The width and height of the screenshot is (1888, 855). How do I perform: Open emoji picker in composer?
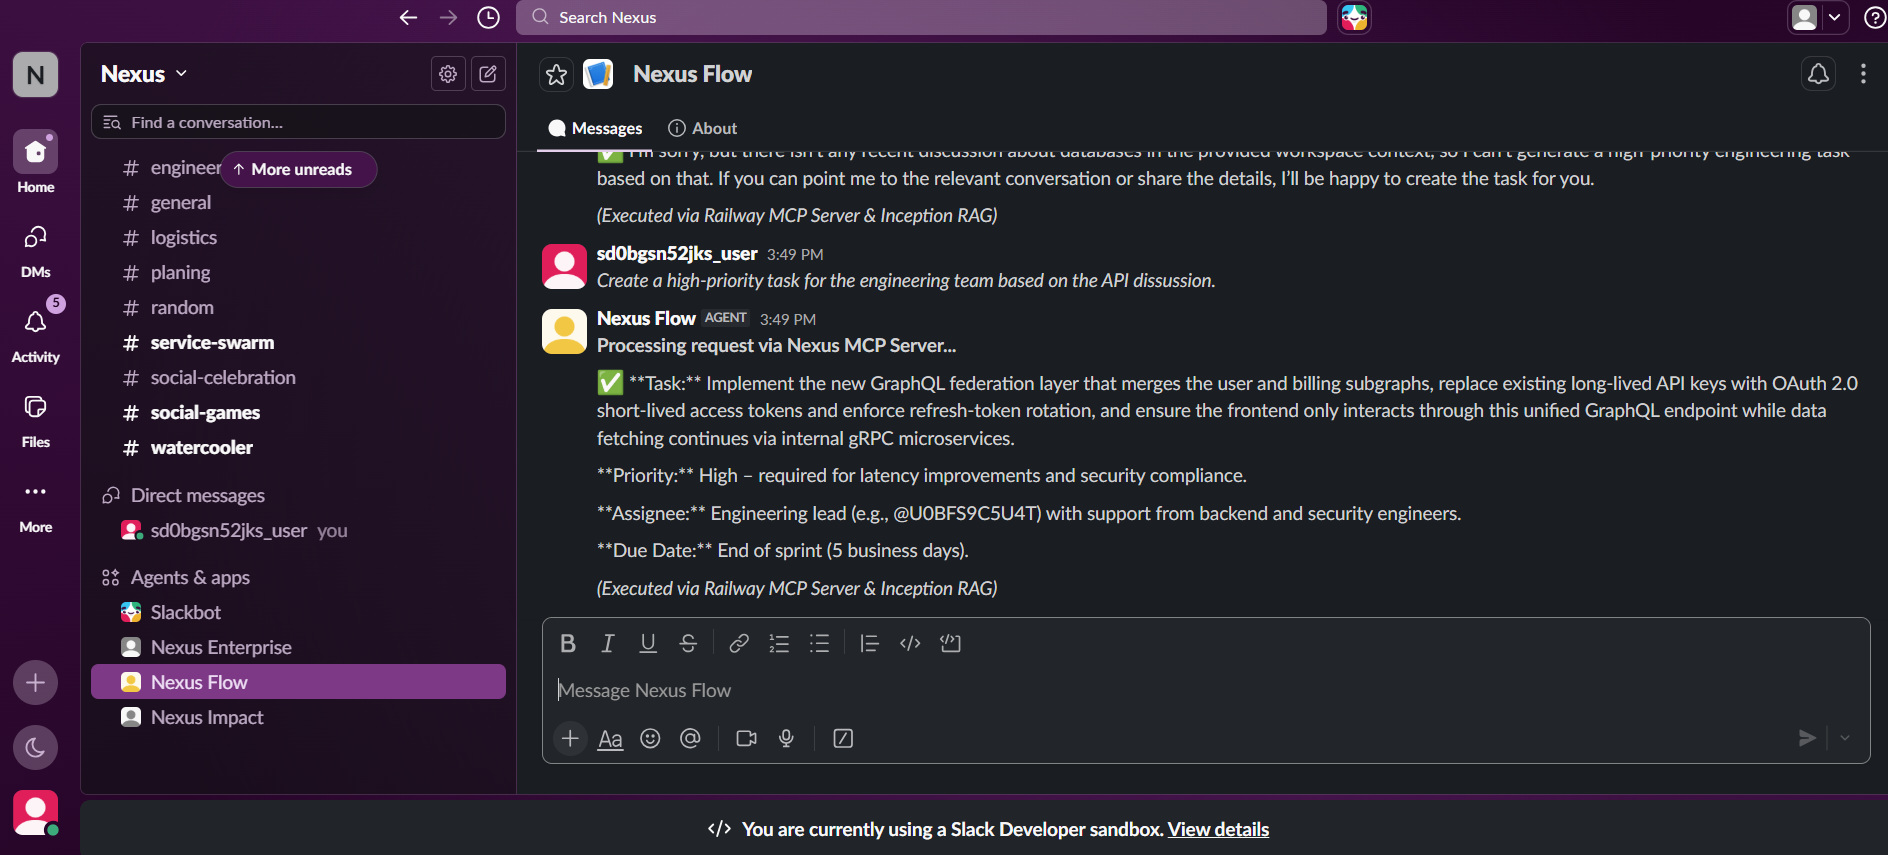click(x=650, y=738)
